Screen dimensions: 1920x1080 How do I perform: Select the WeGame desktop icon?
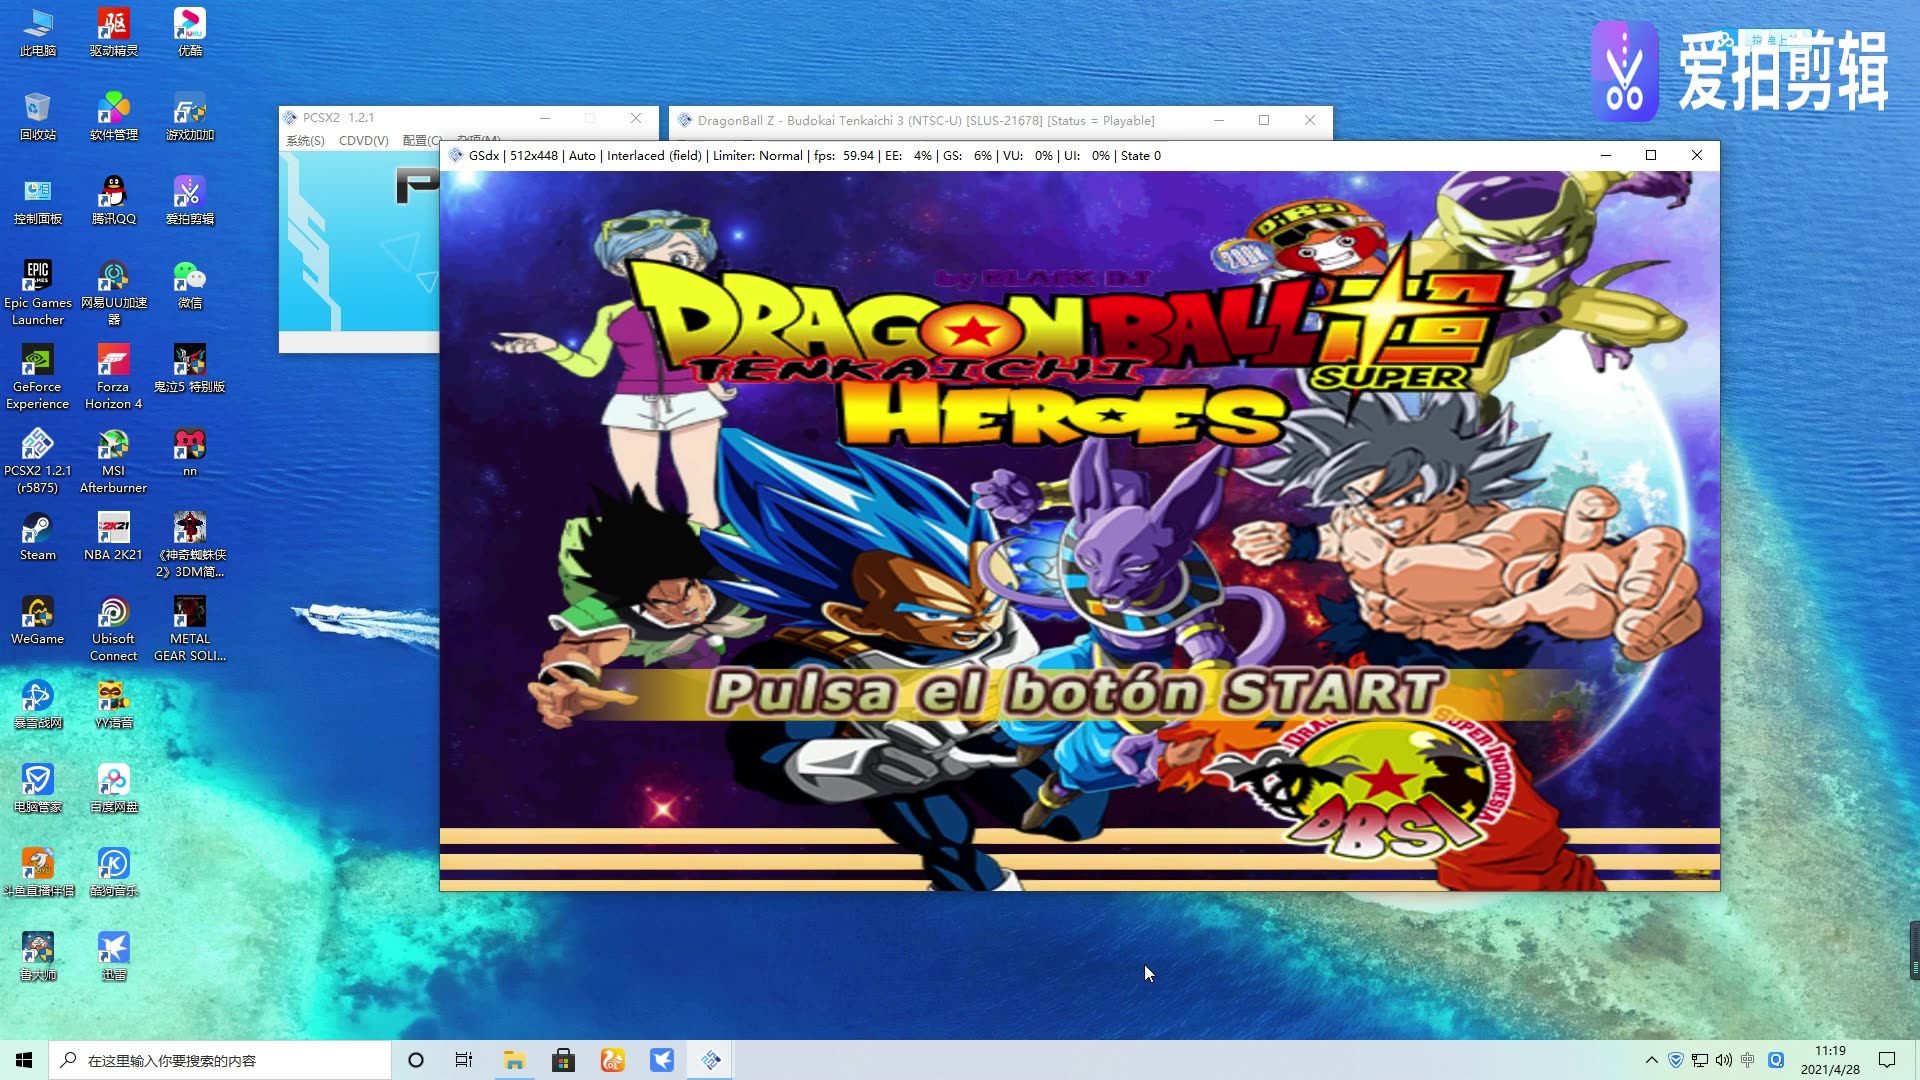[x=38, y=620]
